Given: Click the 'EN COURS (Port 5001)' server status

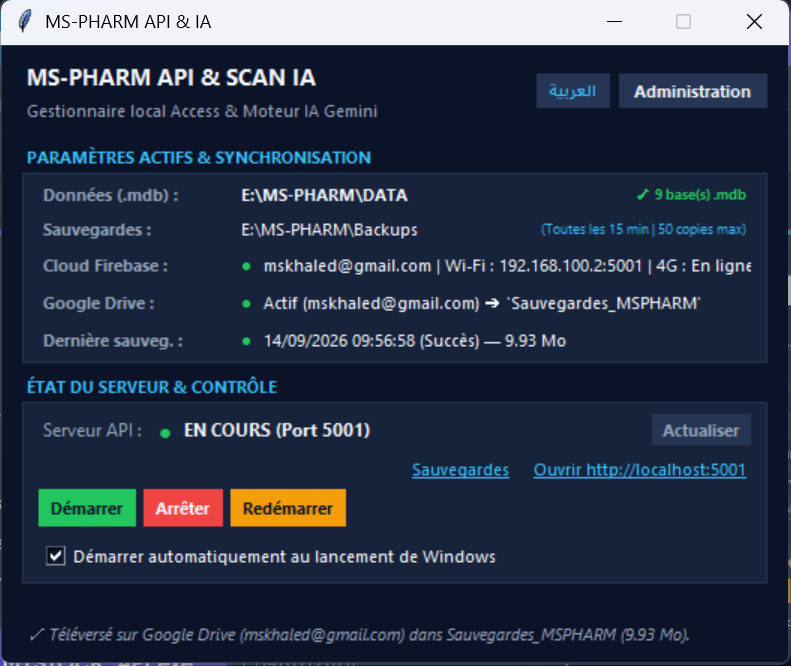Looking at the screenshot, I should point(277,430).
